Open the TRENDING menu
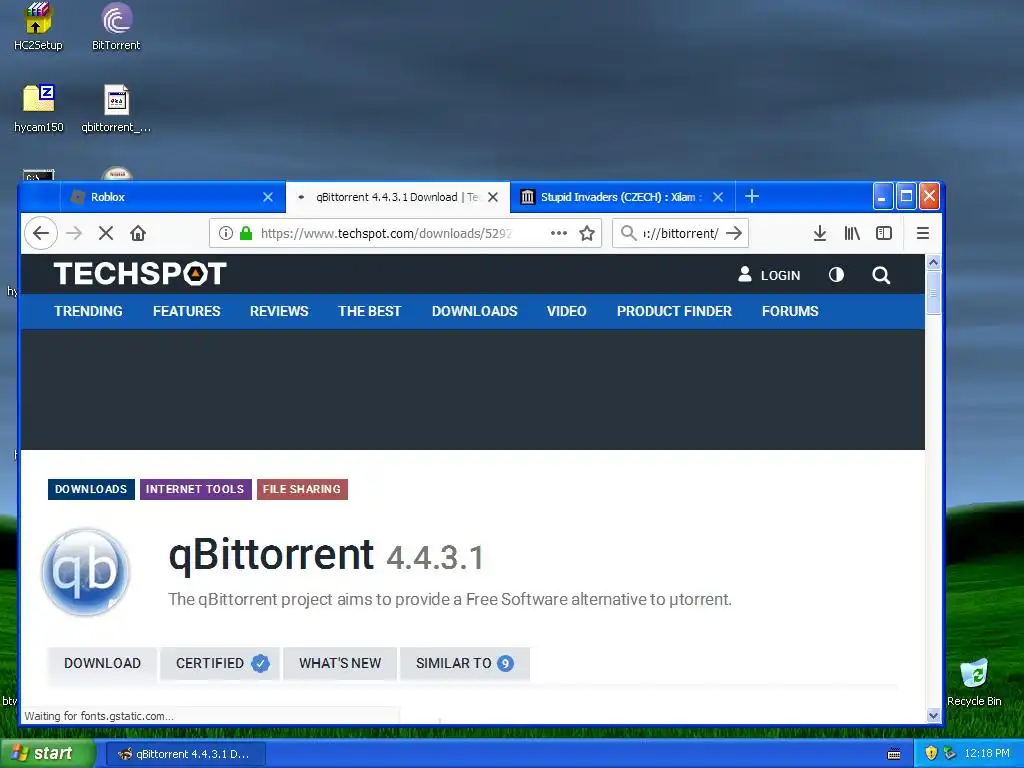This screenshot has height=768, width=1024. pos(88,312)
